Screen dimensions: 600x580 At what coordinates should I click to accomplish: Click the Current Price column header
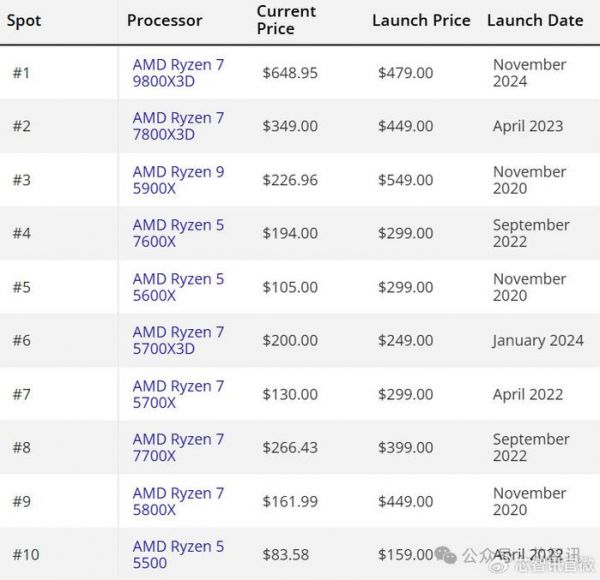(286, 20)
